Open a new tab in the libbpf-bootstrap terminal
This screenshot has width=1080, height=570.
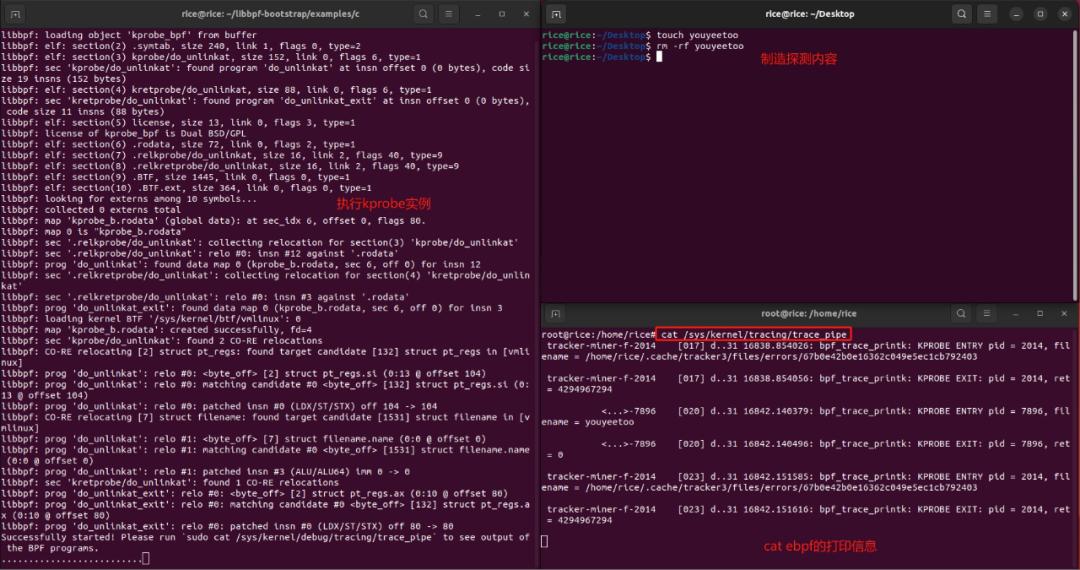[16, 14]
